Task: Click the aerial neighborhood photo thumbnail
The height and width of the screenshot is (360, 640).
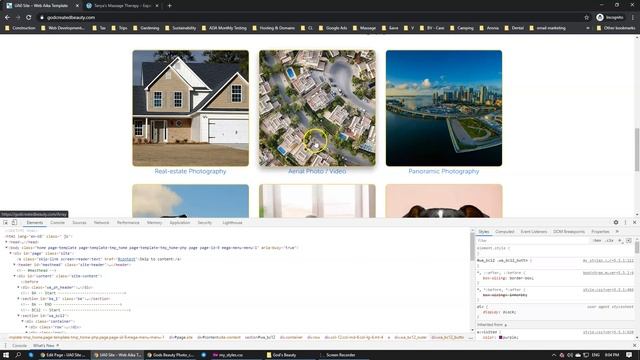Action: tap(317, 108)
